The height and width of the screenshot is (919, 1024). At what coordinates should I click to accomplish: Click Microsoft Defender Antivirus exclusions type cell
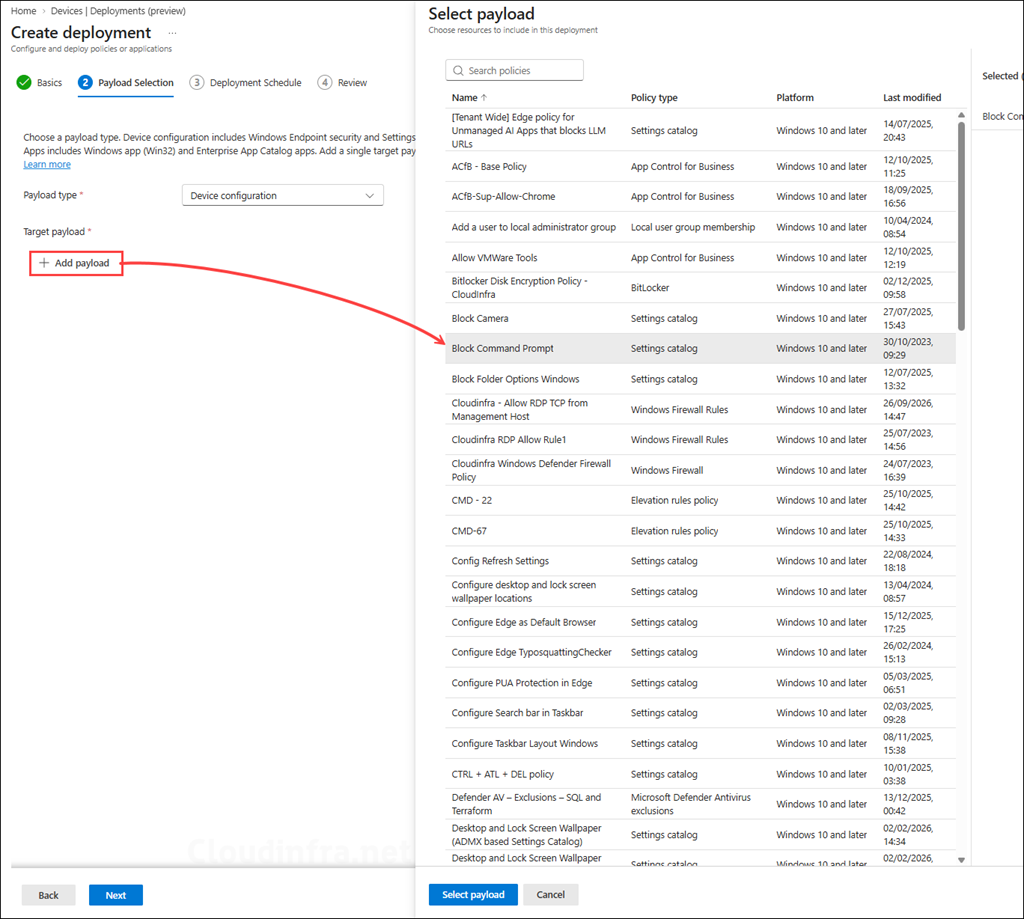click(691, 804)
